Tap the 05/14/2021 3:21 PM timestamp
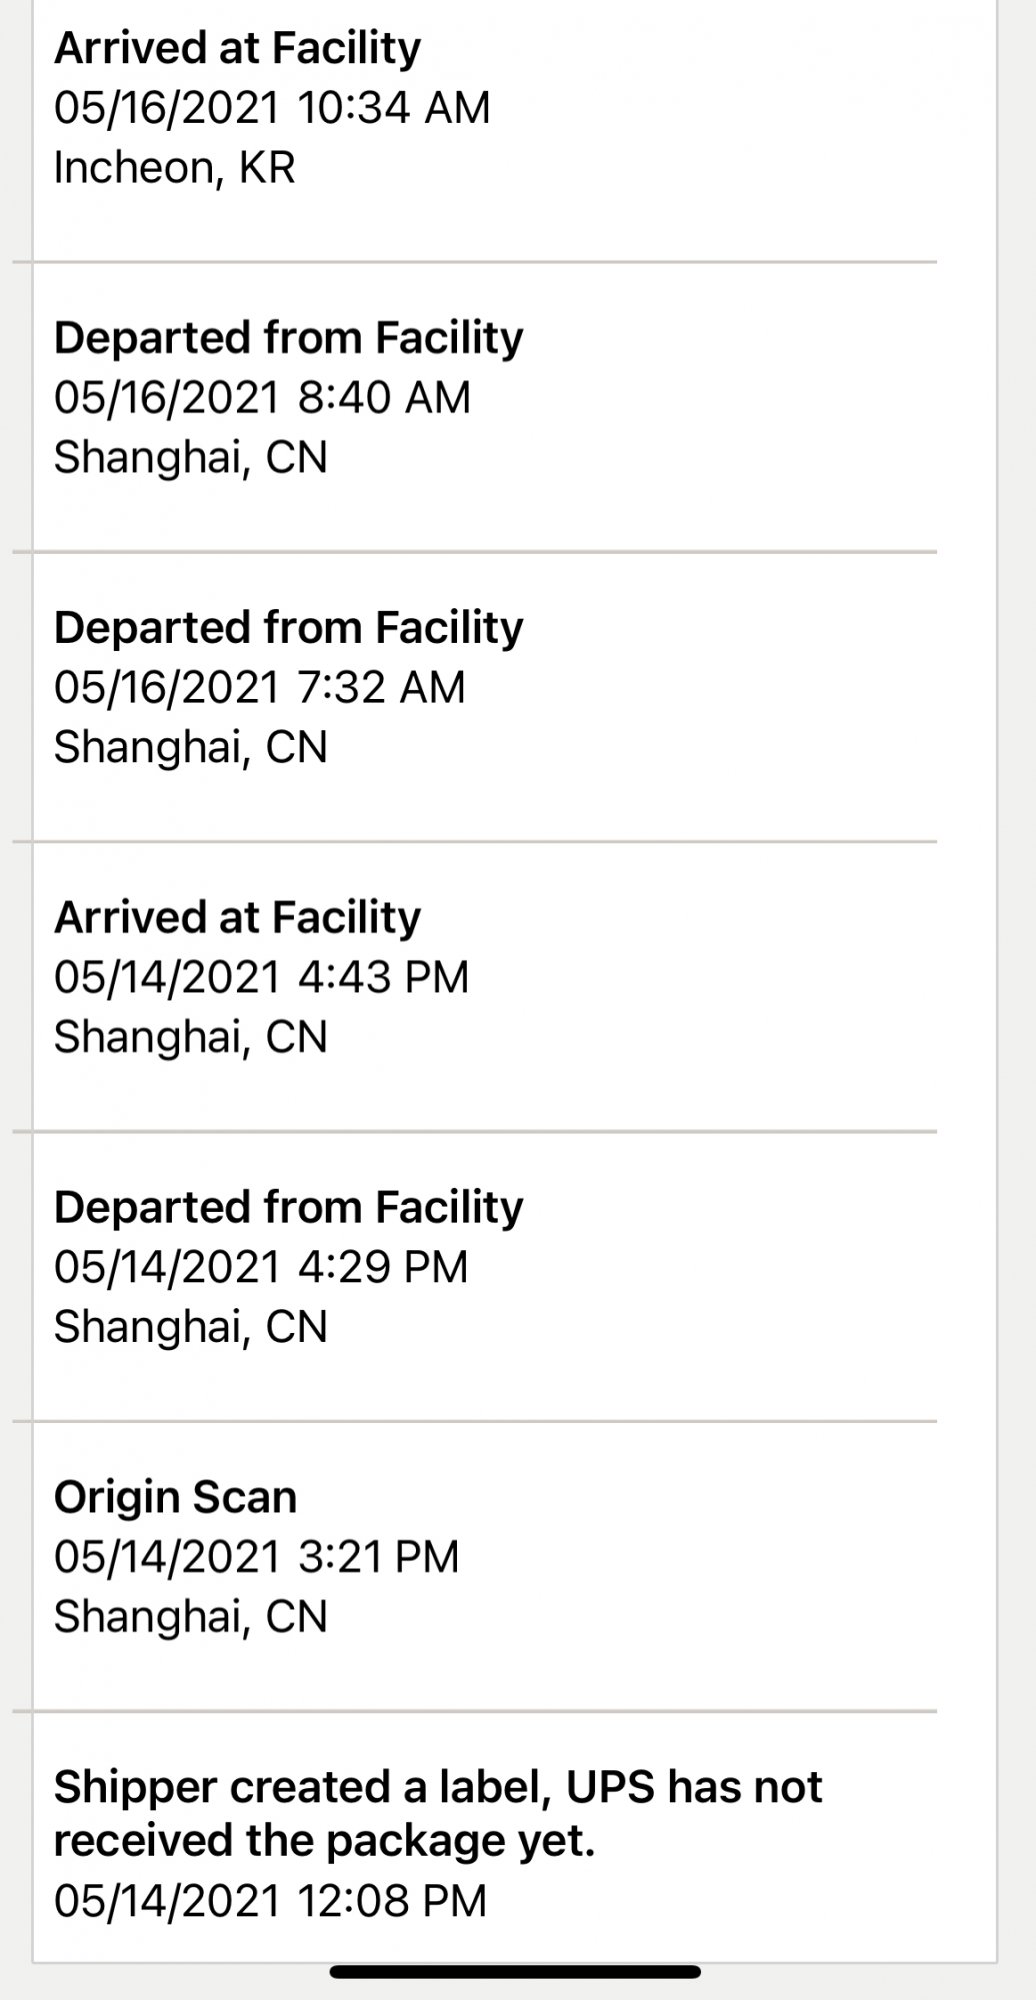 (256, 1558)
